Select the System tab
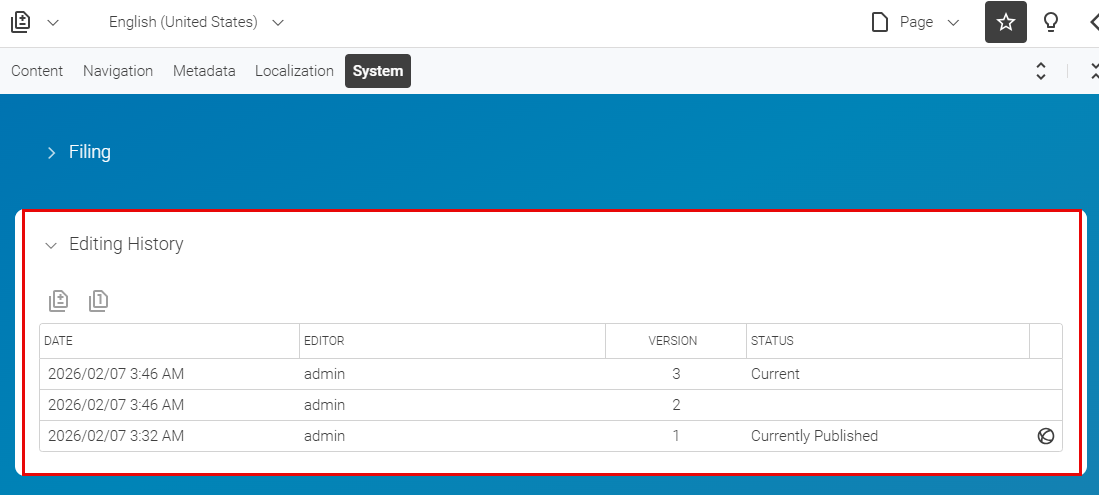The image size is (1099, 495). 378,71
